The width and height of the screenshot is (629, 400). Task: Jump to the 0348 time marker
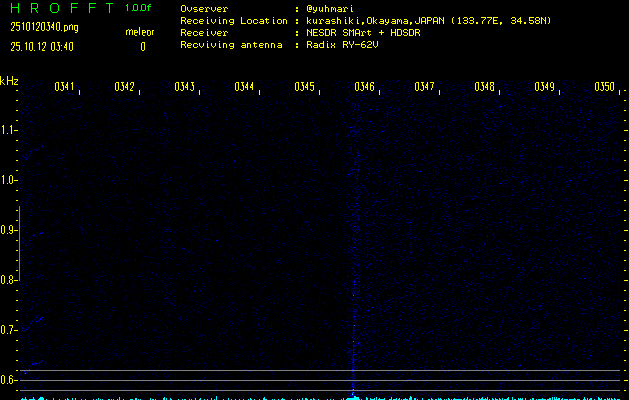(484, 88)
